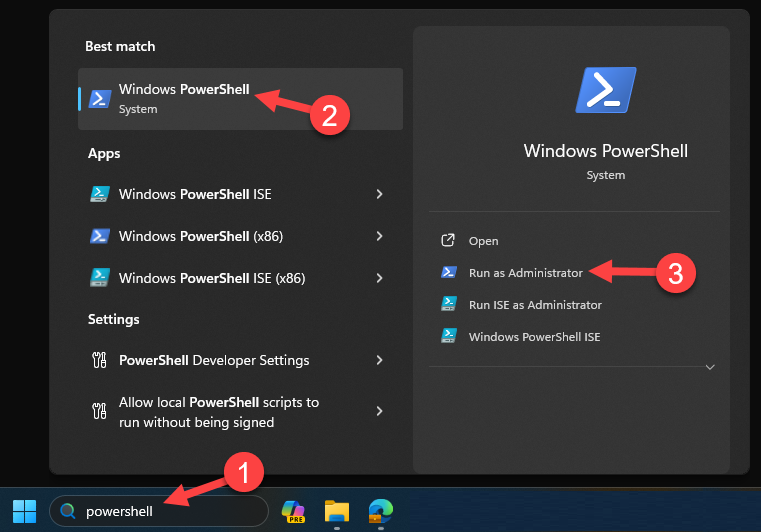Click the Run as Administrator PowerShell icon
761x532 pixels.
click(448, 272)
